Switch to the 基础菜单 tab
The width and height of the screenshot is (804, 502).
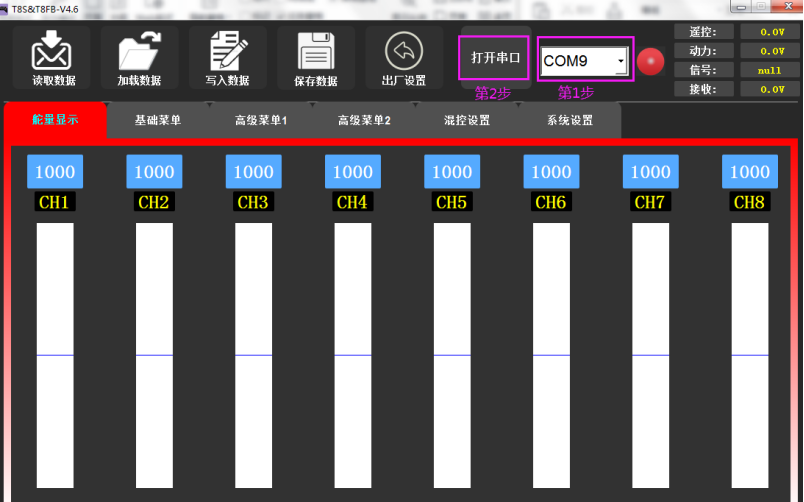[x=158, y=120]
